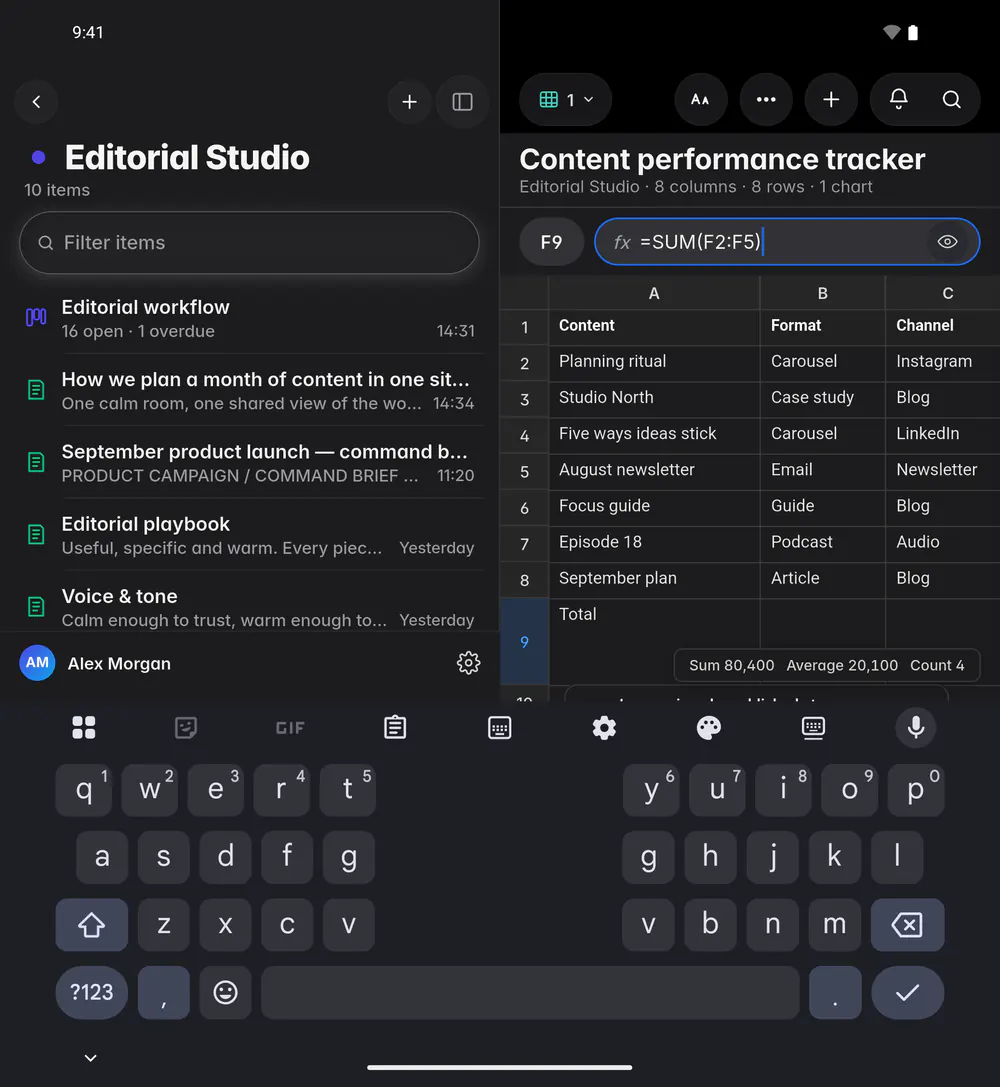
Task: Click the Editorial Studio workspace title
Action: 187,157
